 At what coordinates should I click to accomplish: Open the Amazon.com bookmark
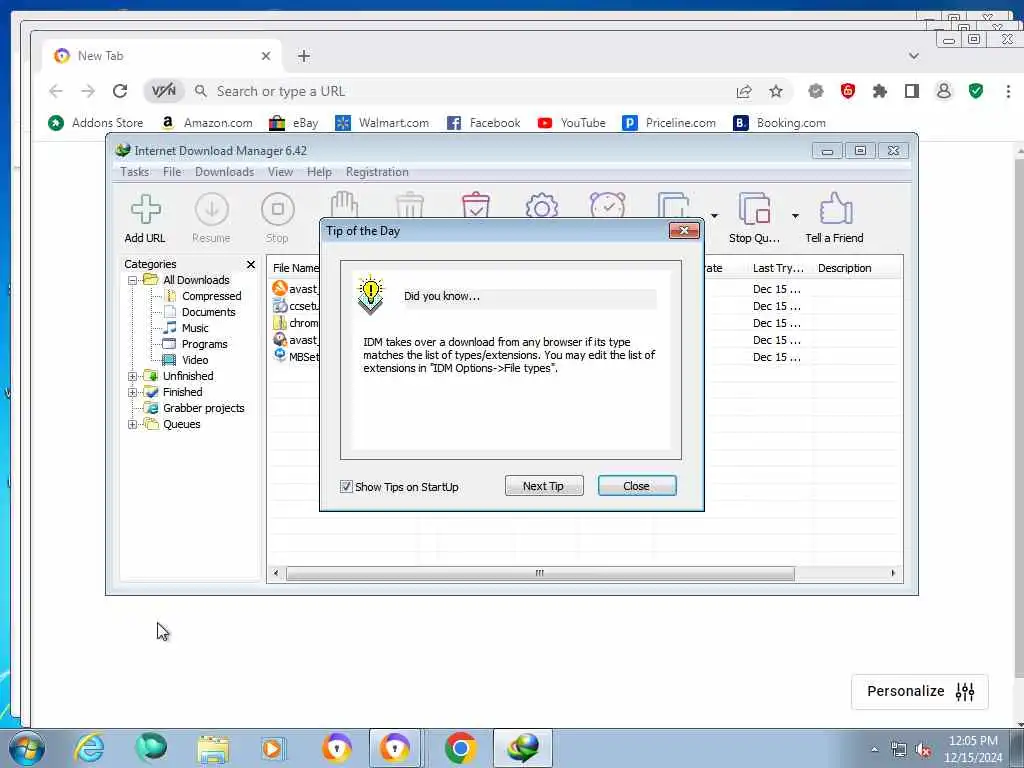[x=206, y=123]
